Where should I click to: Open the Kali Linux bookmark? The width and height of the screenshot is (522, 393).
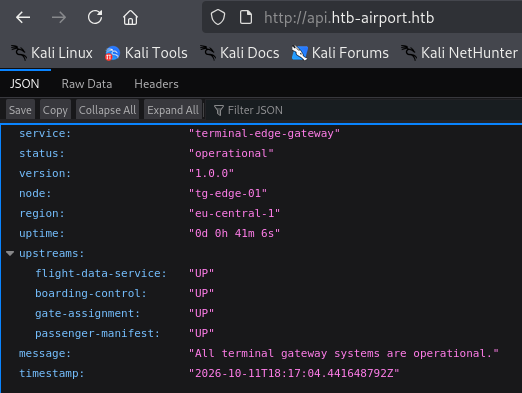52,53
